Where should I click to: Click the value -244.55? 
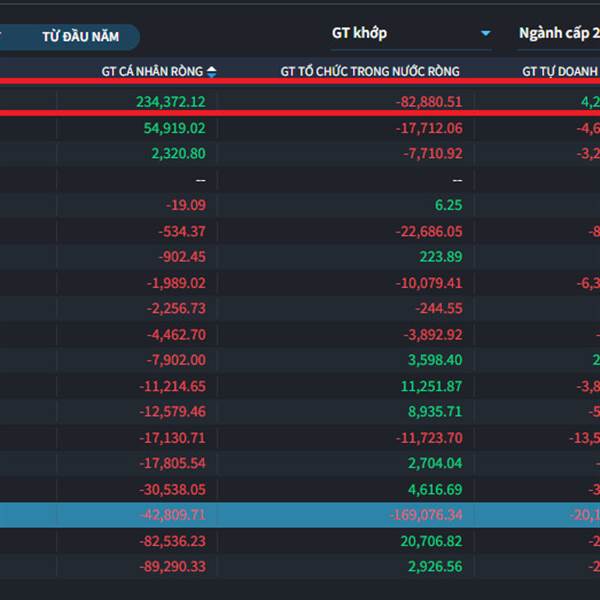click(x=439, y=308)
